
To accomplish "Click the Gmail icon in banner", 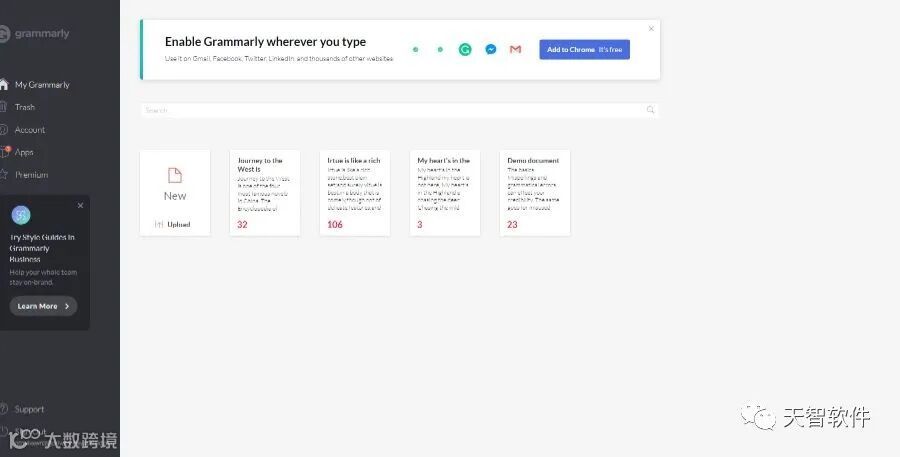I will click(x=515, y=49).
